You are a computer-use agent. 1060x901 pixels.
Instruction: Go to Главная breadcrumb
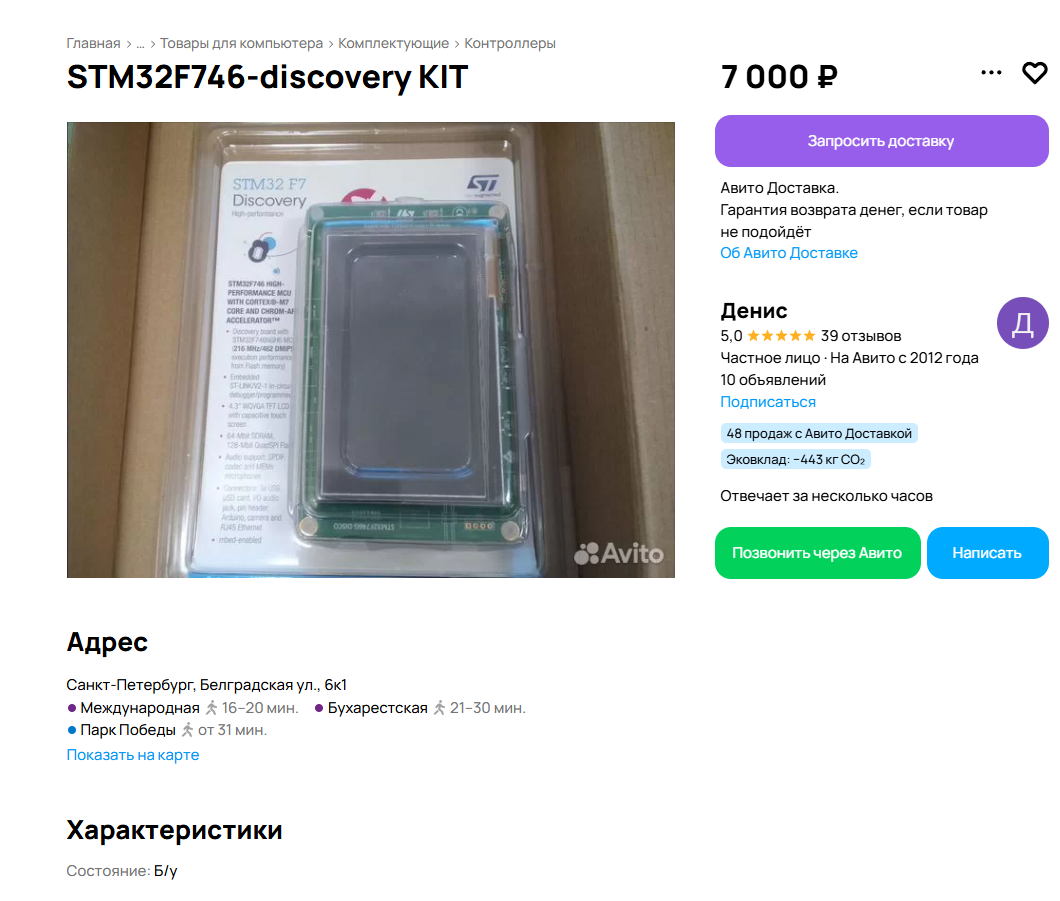[x=93, y=43]
